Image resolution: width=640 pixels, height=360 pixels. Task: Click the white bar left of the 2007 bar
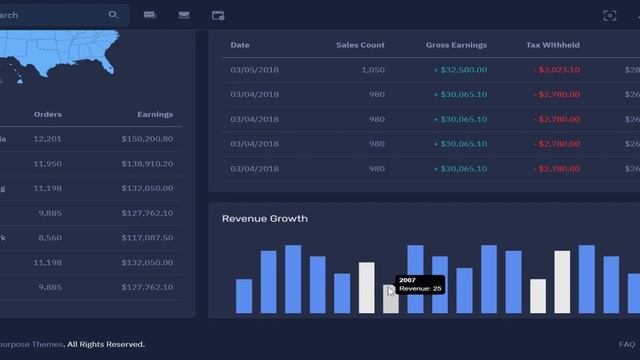367,288
